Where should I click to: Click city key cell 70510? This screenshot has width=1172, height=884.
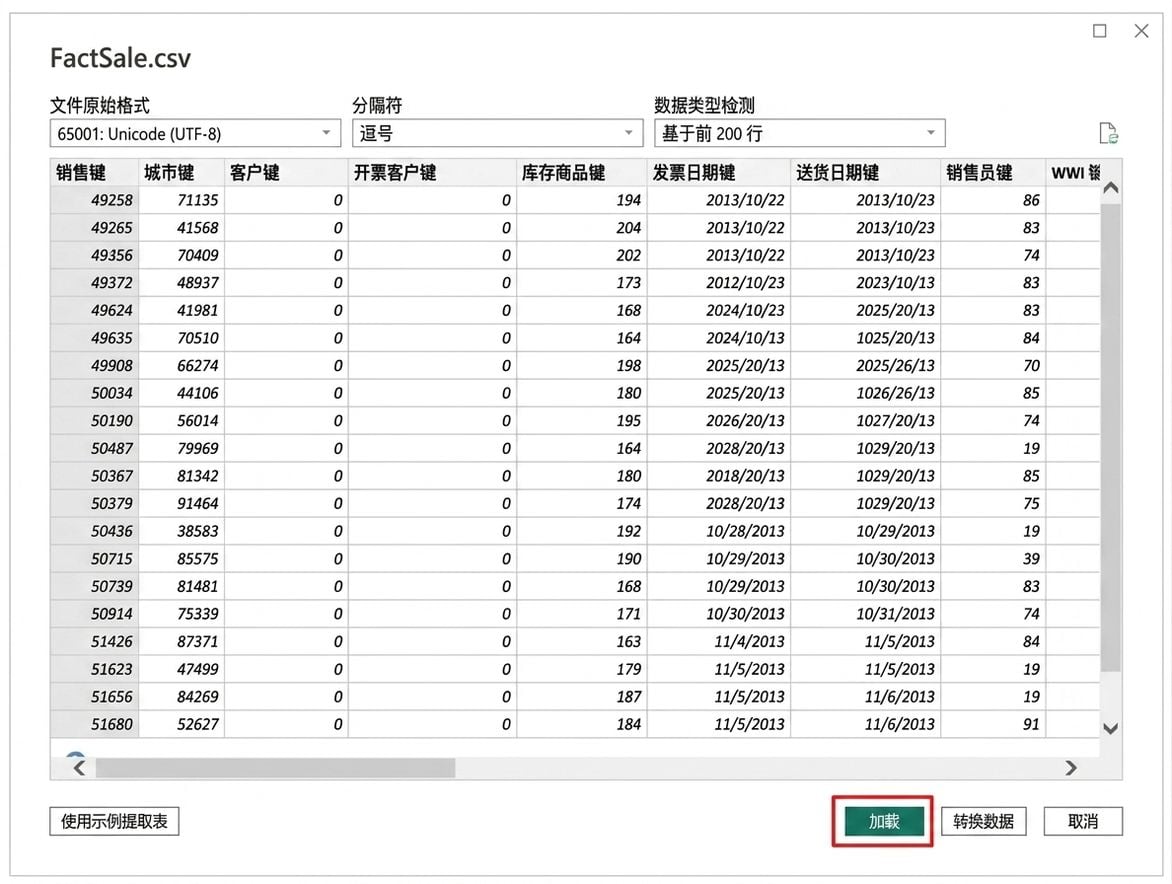pyautogui.click(x=182, y=339)
